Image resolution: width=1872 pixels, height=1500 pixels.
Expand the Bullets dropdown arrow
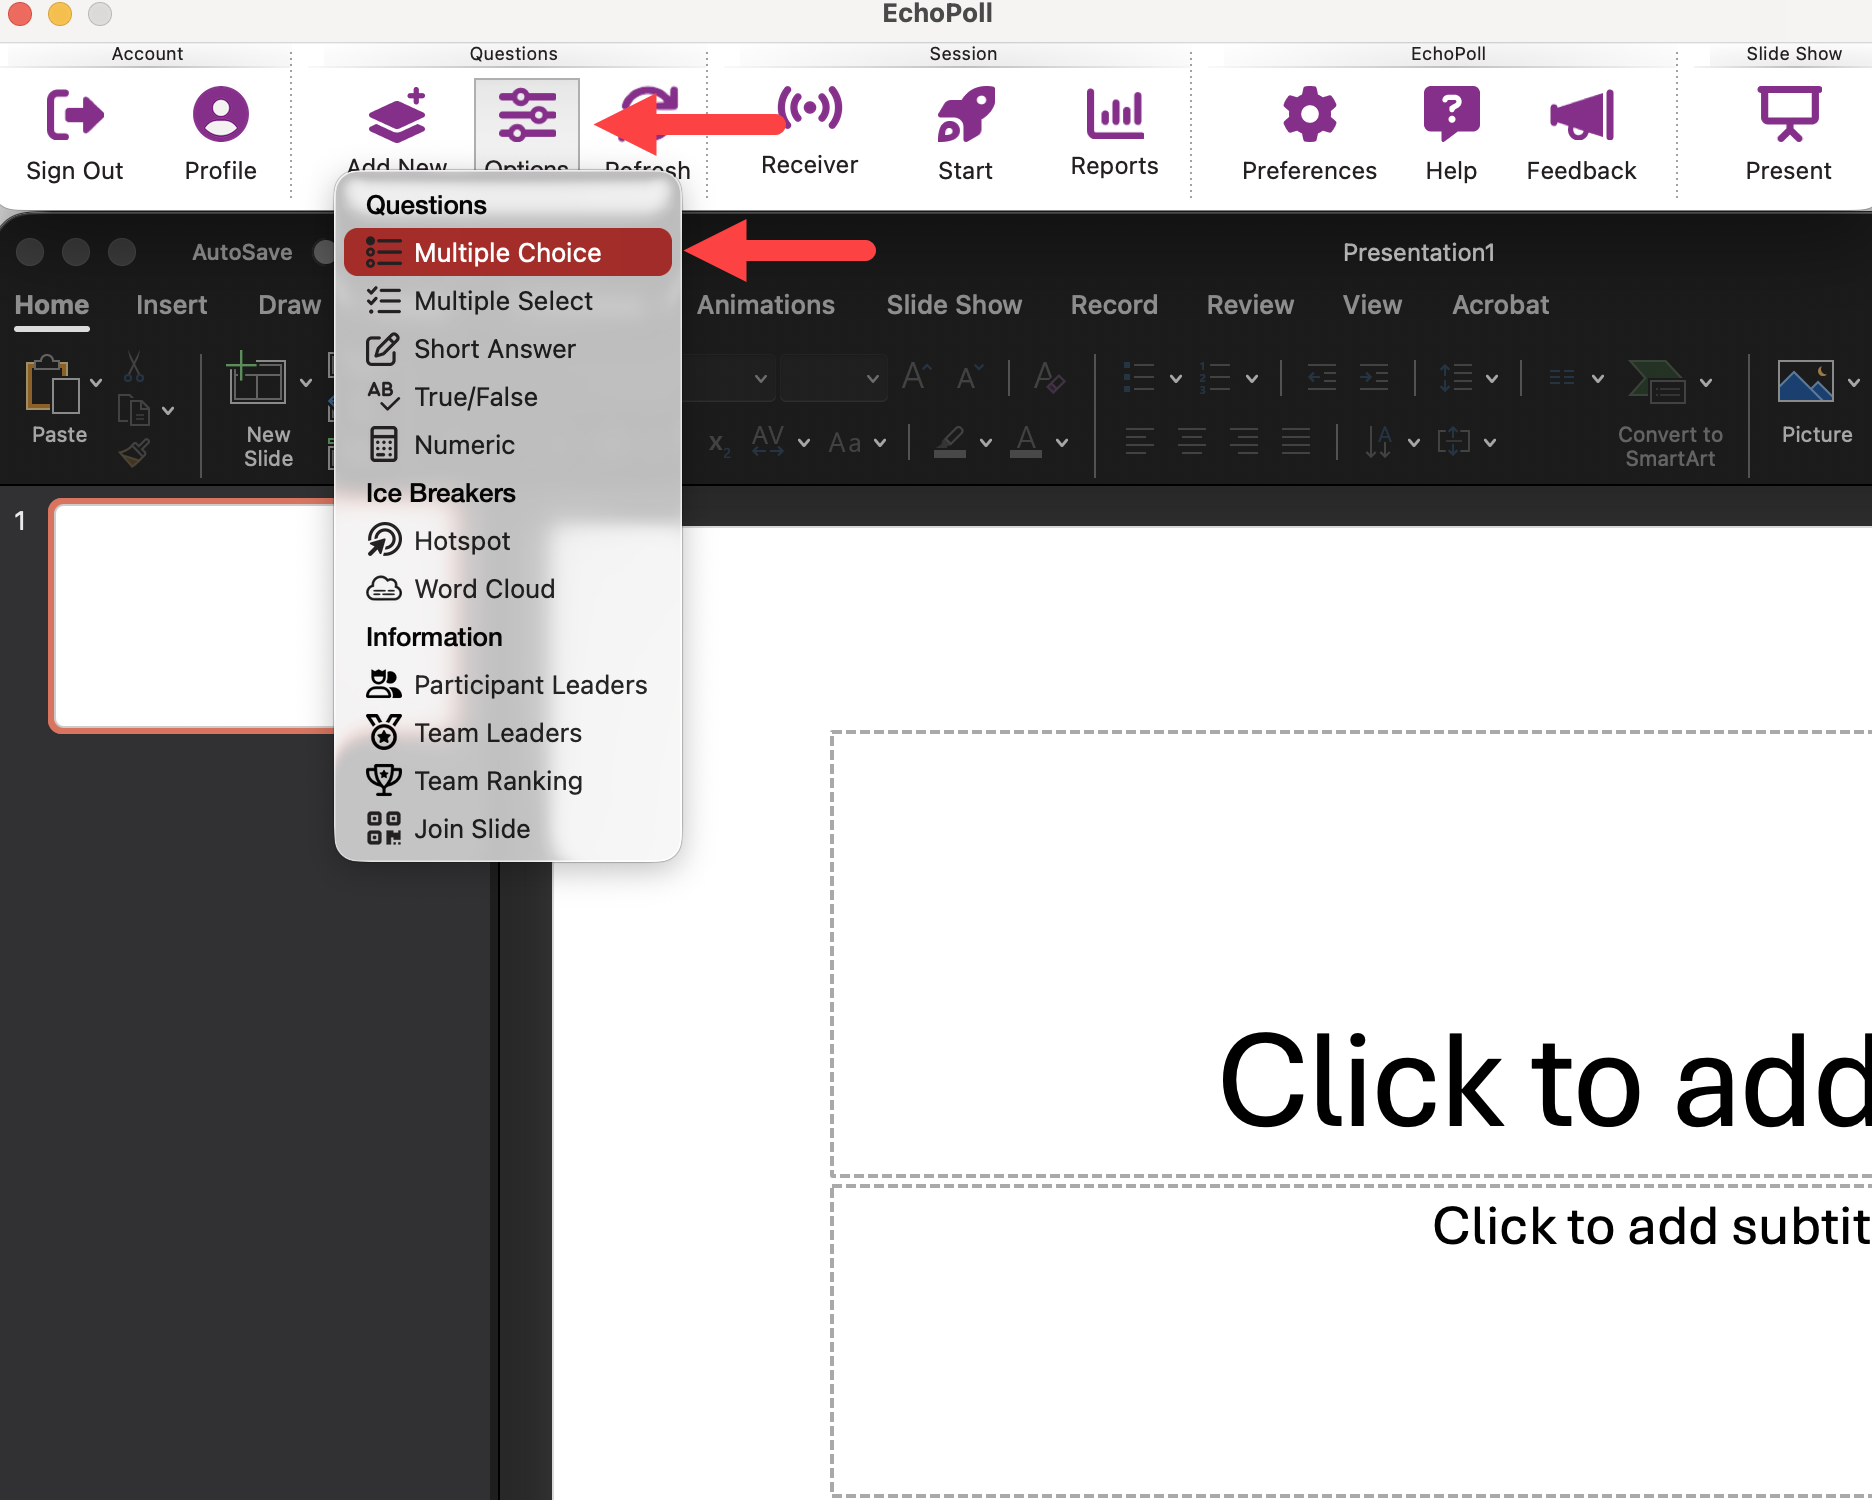[x=1176, y=378]
